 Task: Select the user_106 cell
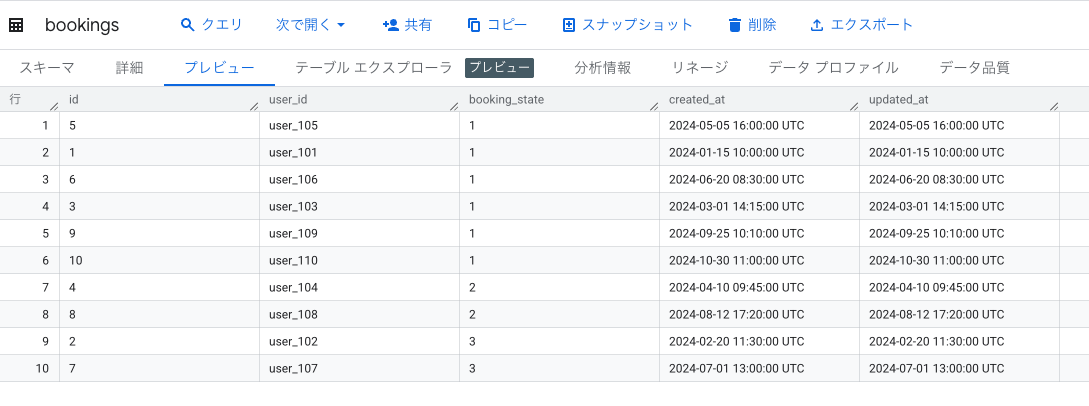coord(360,180)
